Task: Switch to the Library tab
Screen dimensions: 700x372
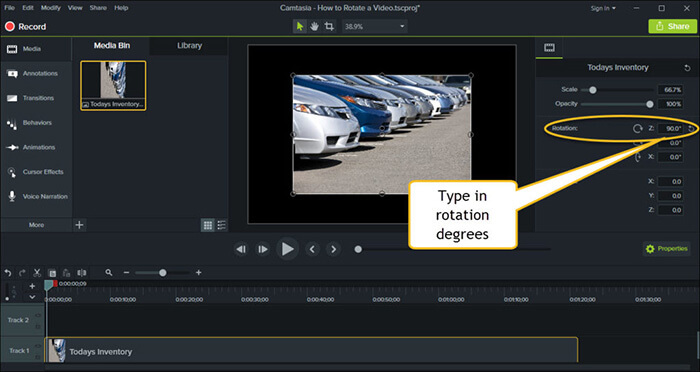Action: point(189,46)
